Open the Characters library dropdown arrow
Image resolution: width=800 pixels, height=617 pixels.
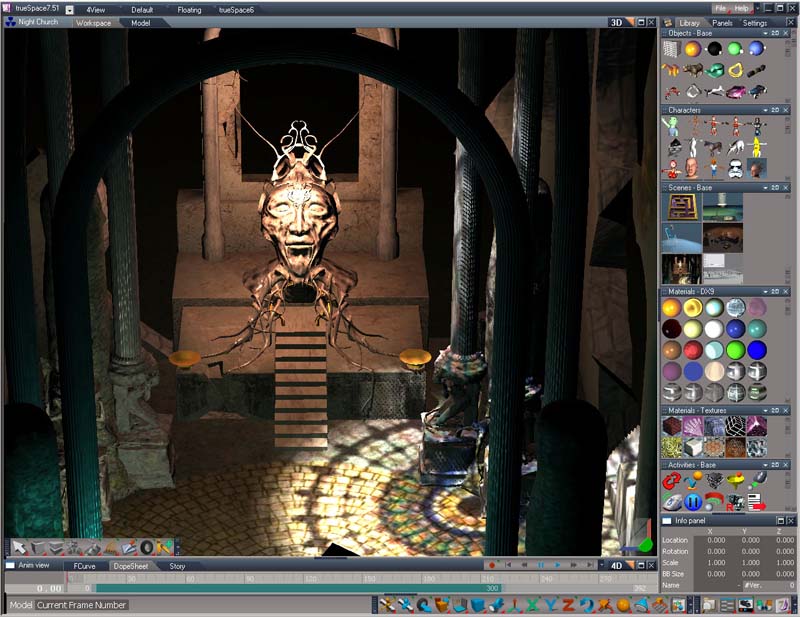coord(765,110)
